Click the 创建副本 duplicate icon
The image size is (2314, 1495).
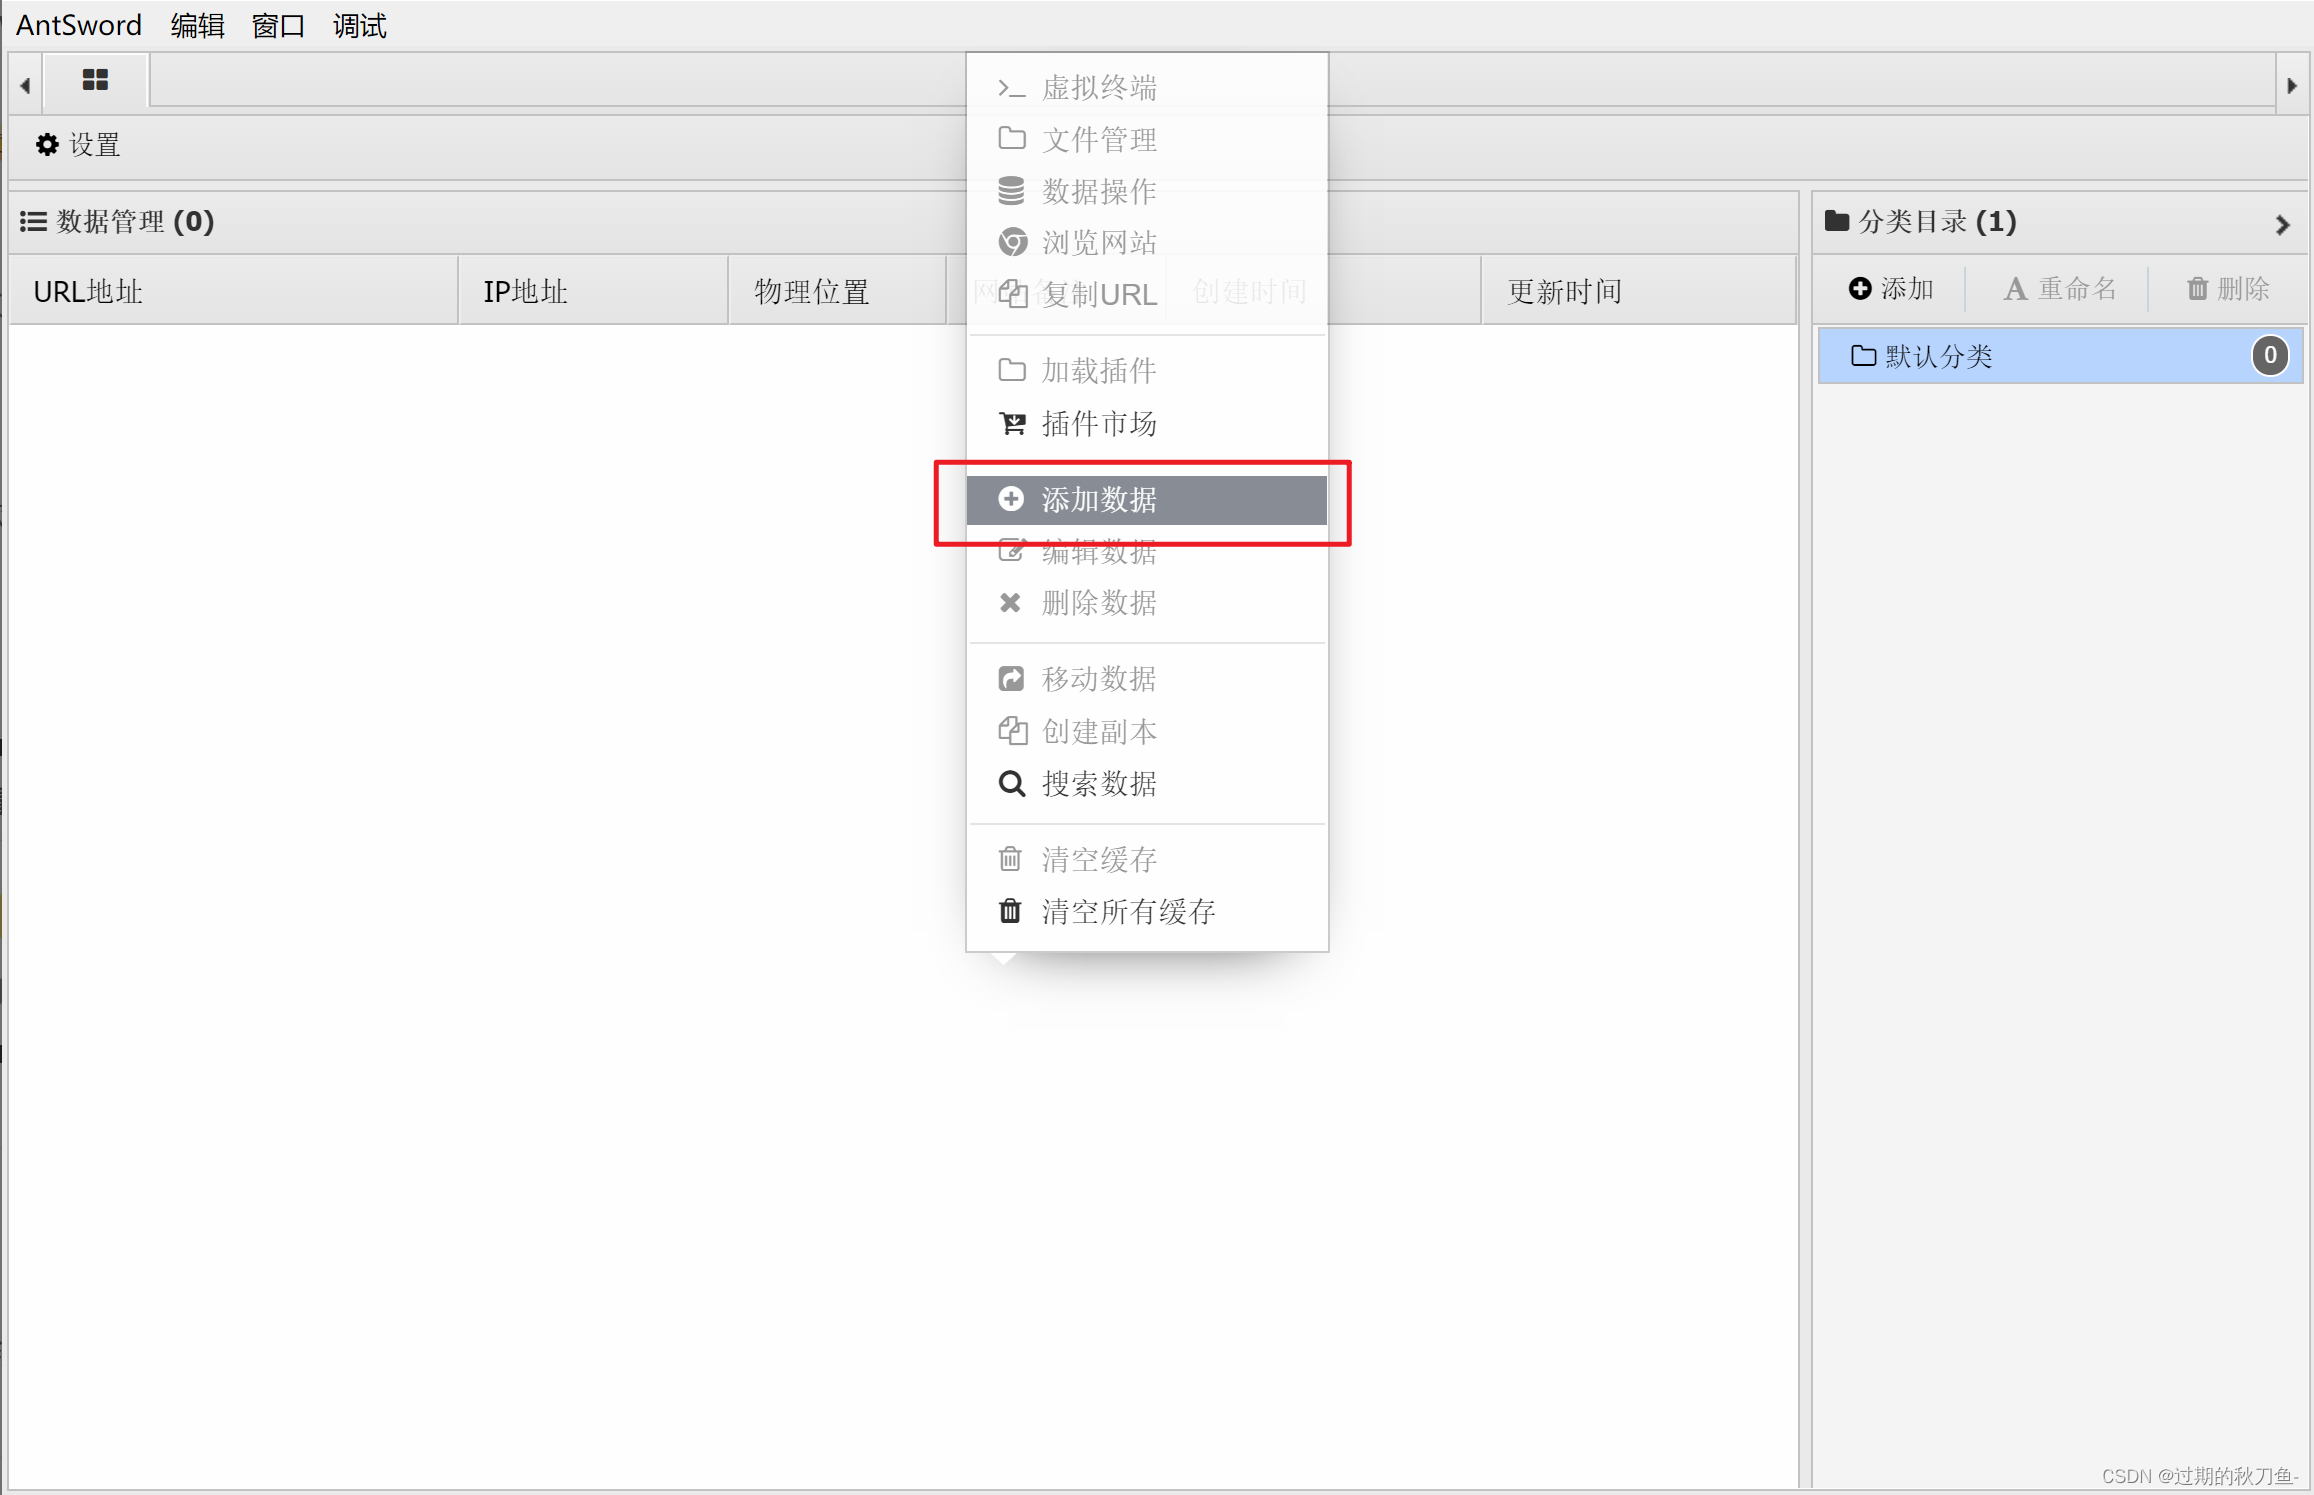pos(1012,731)
